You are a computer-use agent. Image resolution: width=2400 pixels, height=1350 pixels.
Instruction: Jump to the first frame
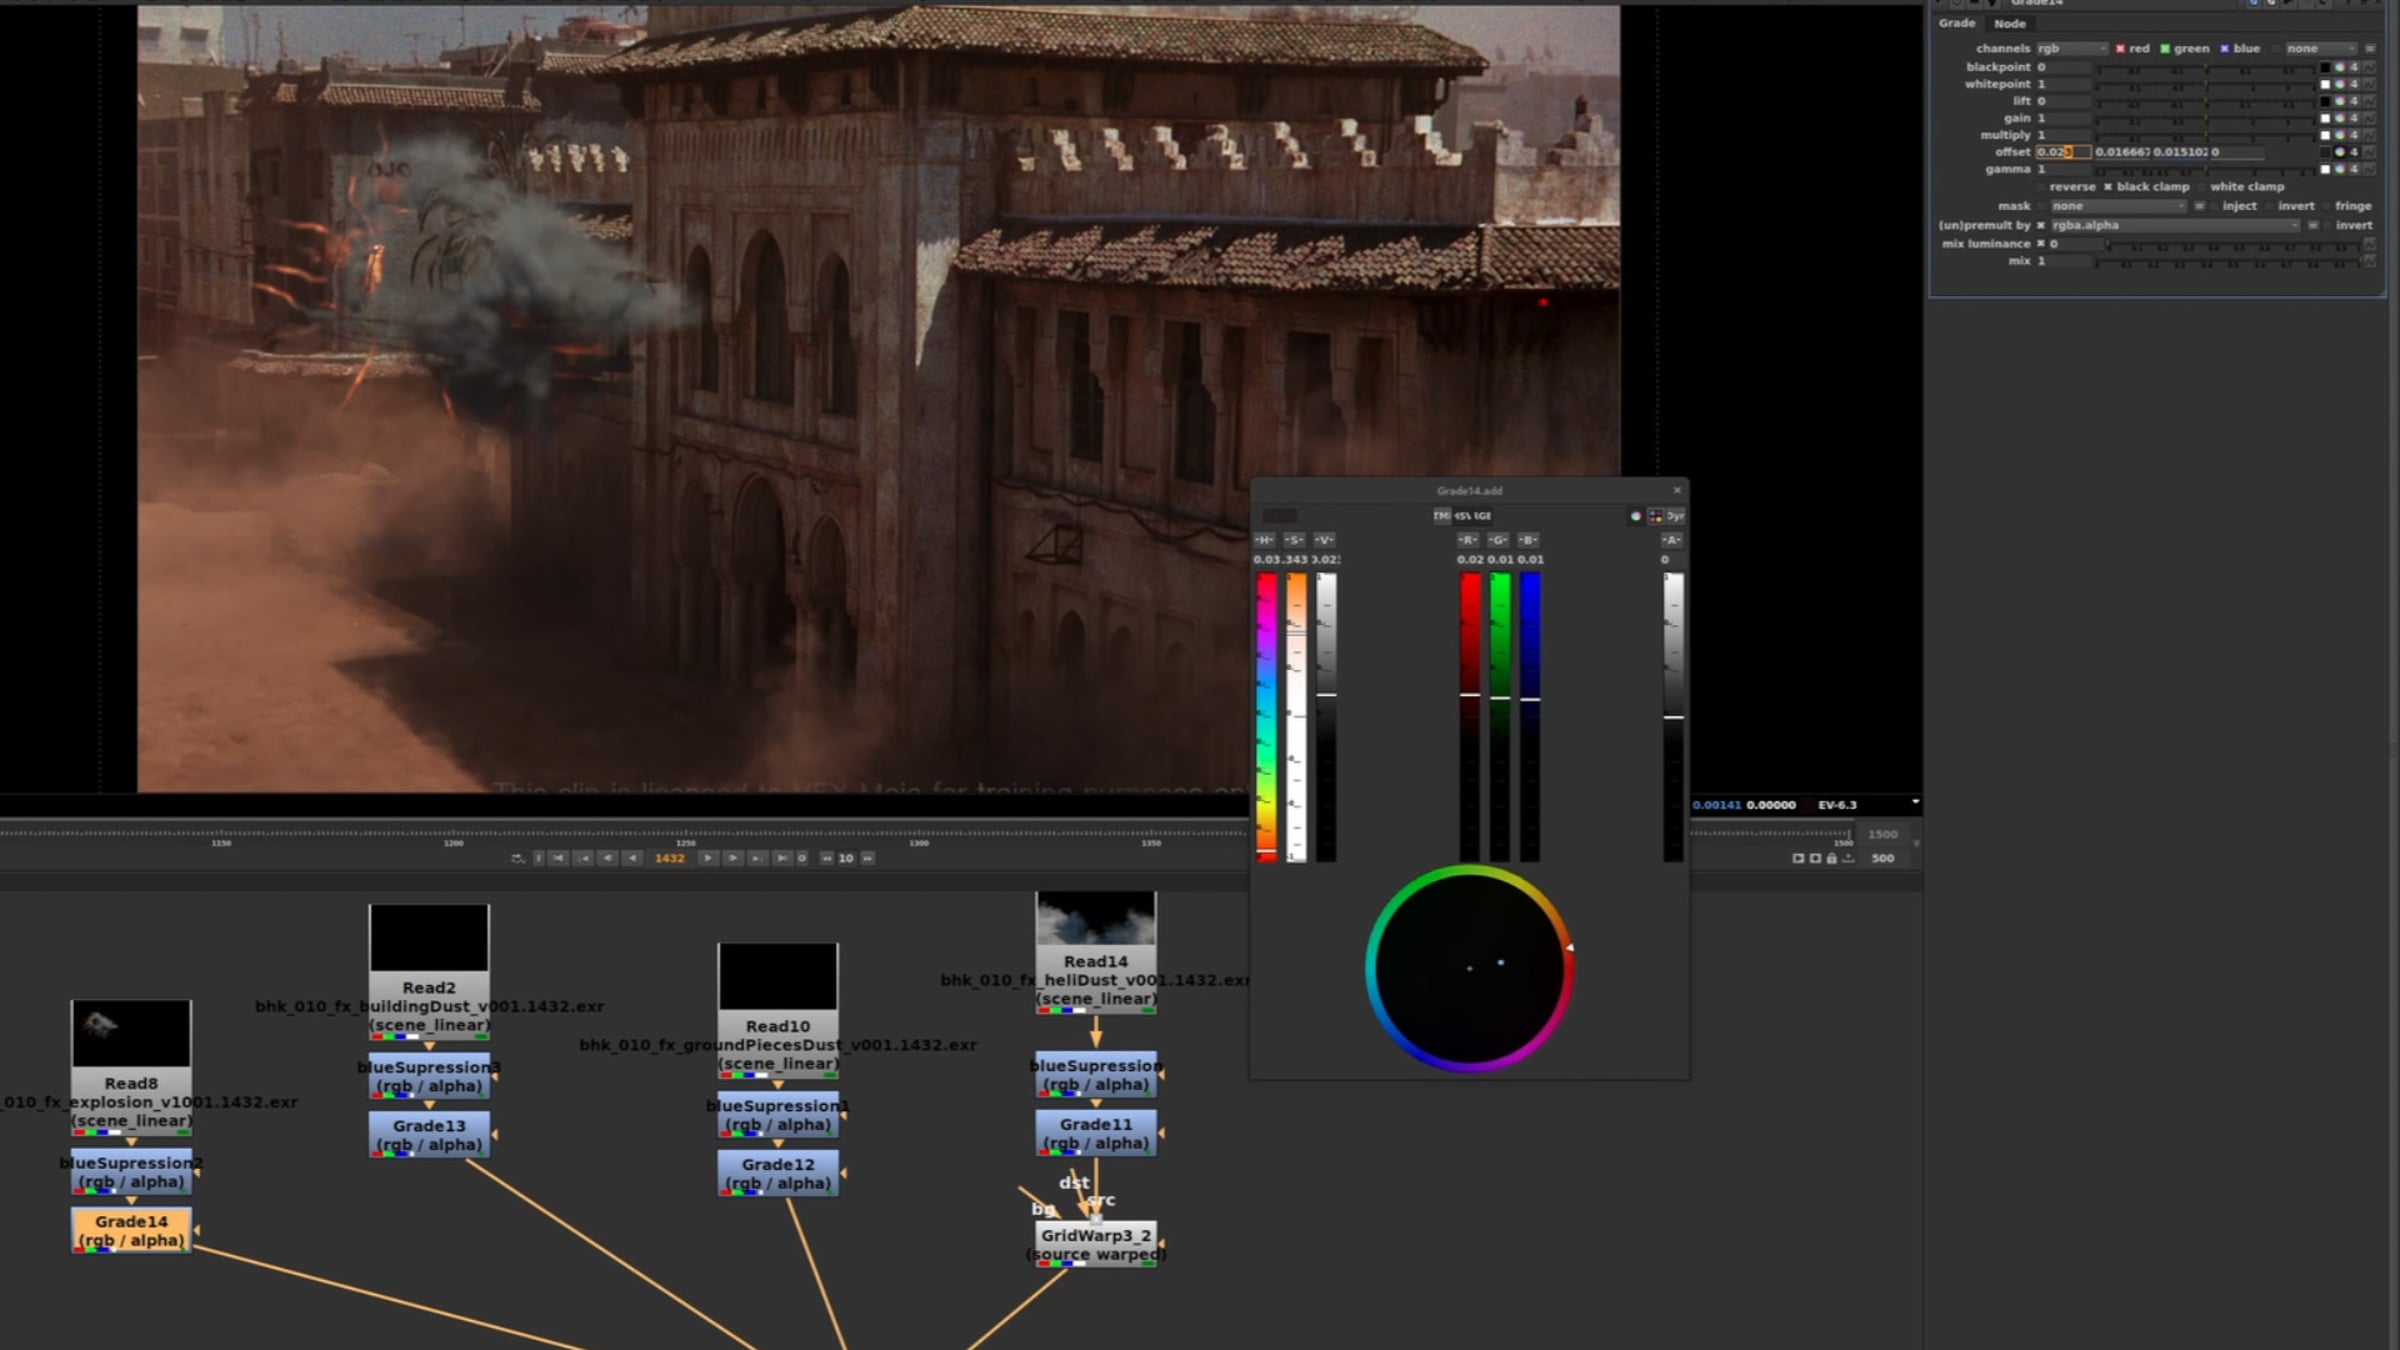pyautogui.click(x=559, y=858)
